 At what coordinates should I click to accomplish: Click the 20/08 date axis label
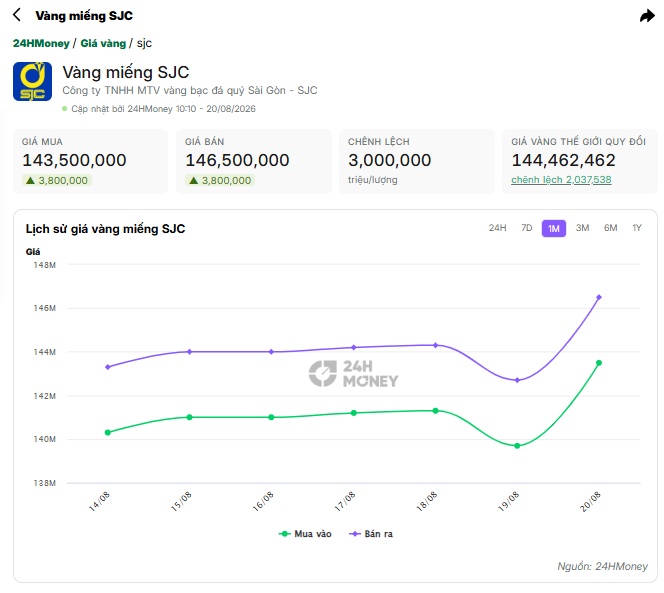pos(590,502)
